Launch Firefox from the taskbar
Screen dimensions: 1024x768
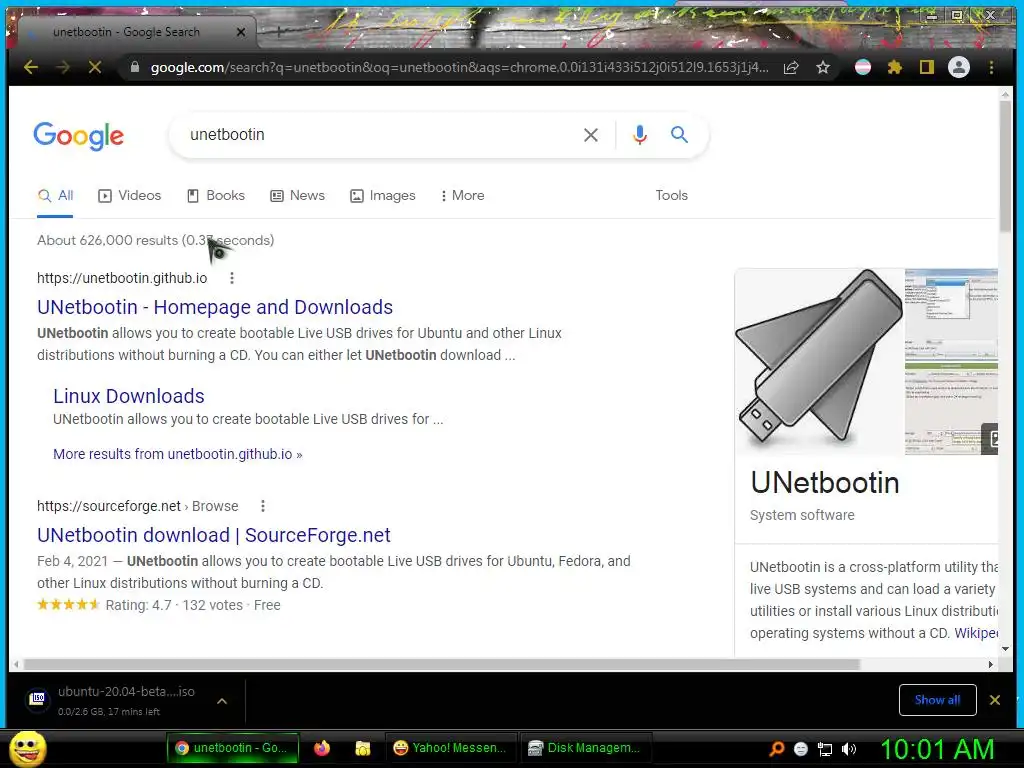point(322,748)
